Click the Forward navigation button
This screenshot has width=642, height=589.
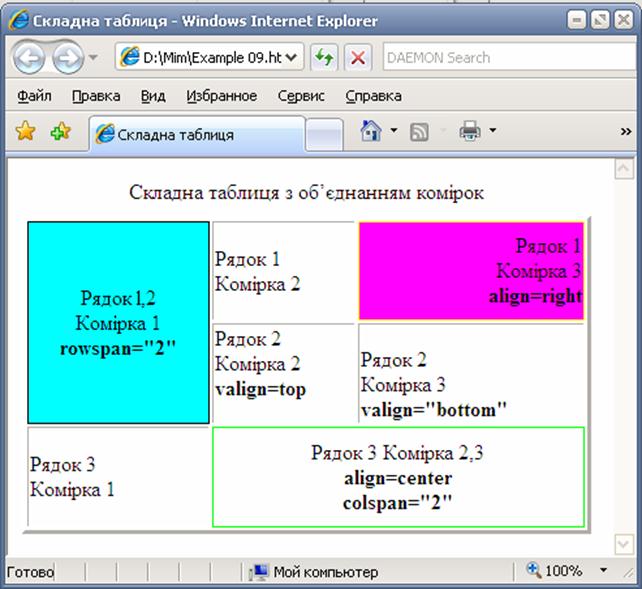(x=68, y=57)
